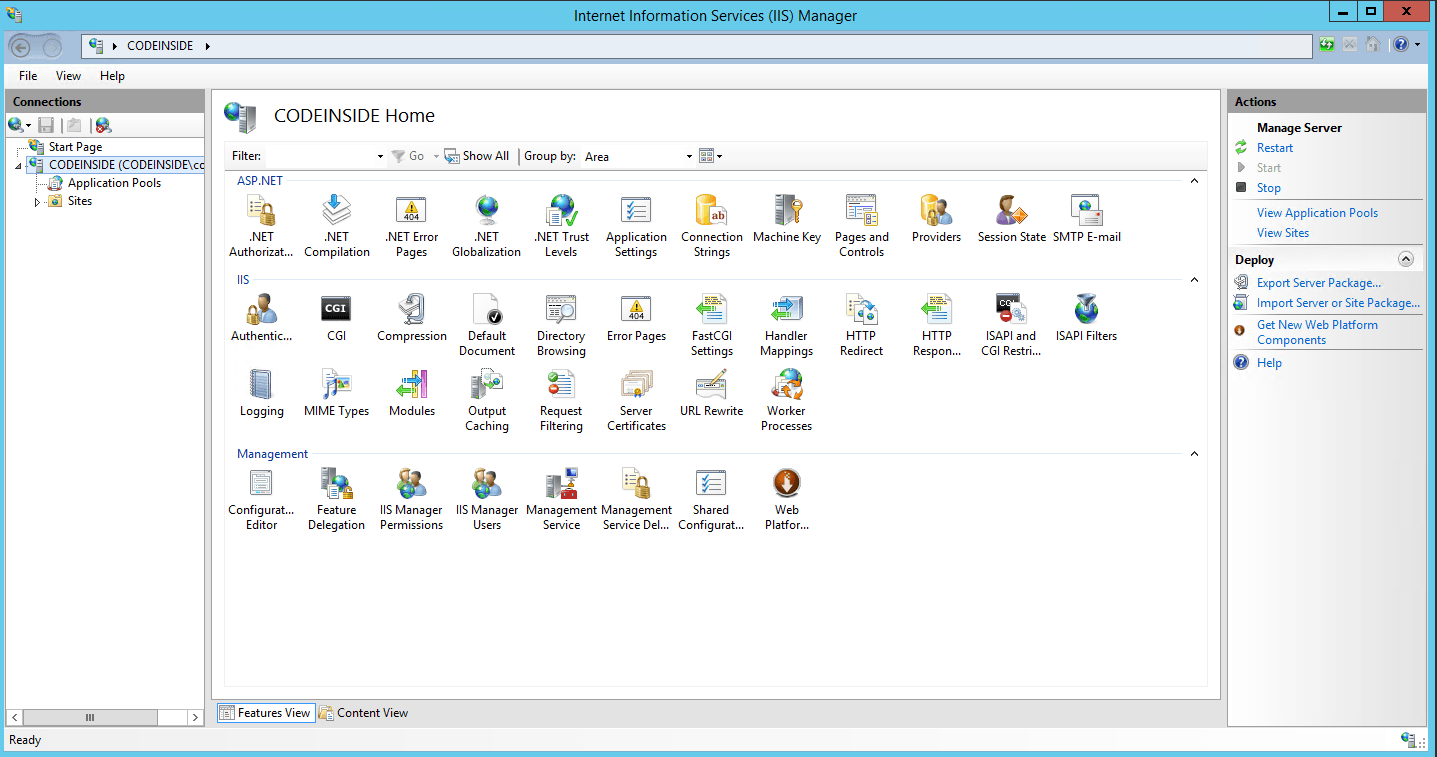The height and width of the screenshot is (757, 1437).
Task: Expand the Sites tree node
Action: 38,202
